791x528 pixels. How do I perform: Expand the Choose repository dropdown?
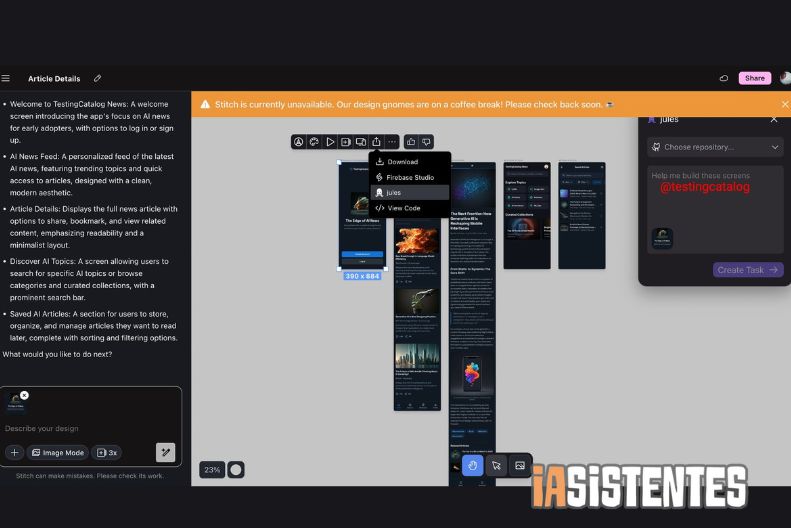pyautogui.click(x=714, y=147)
